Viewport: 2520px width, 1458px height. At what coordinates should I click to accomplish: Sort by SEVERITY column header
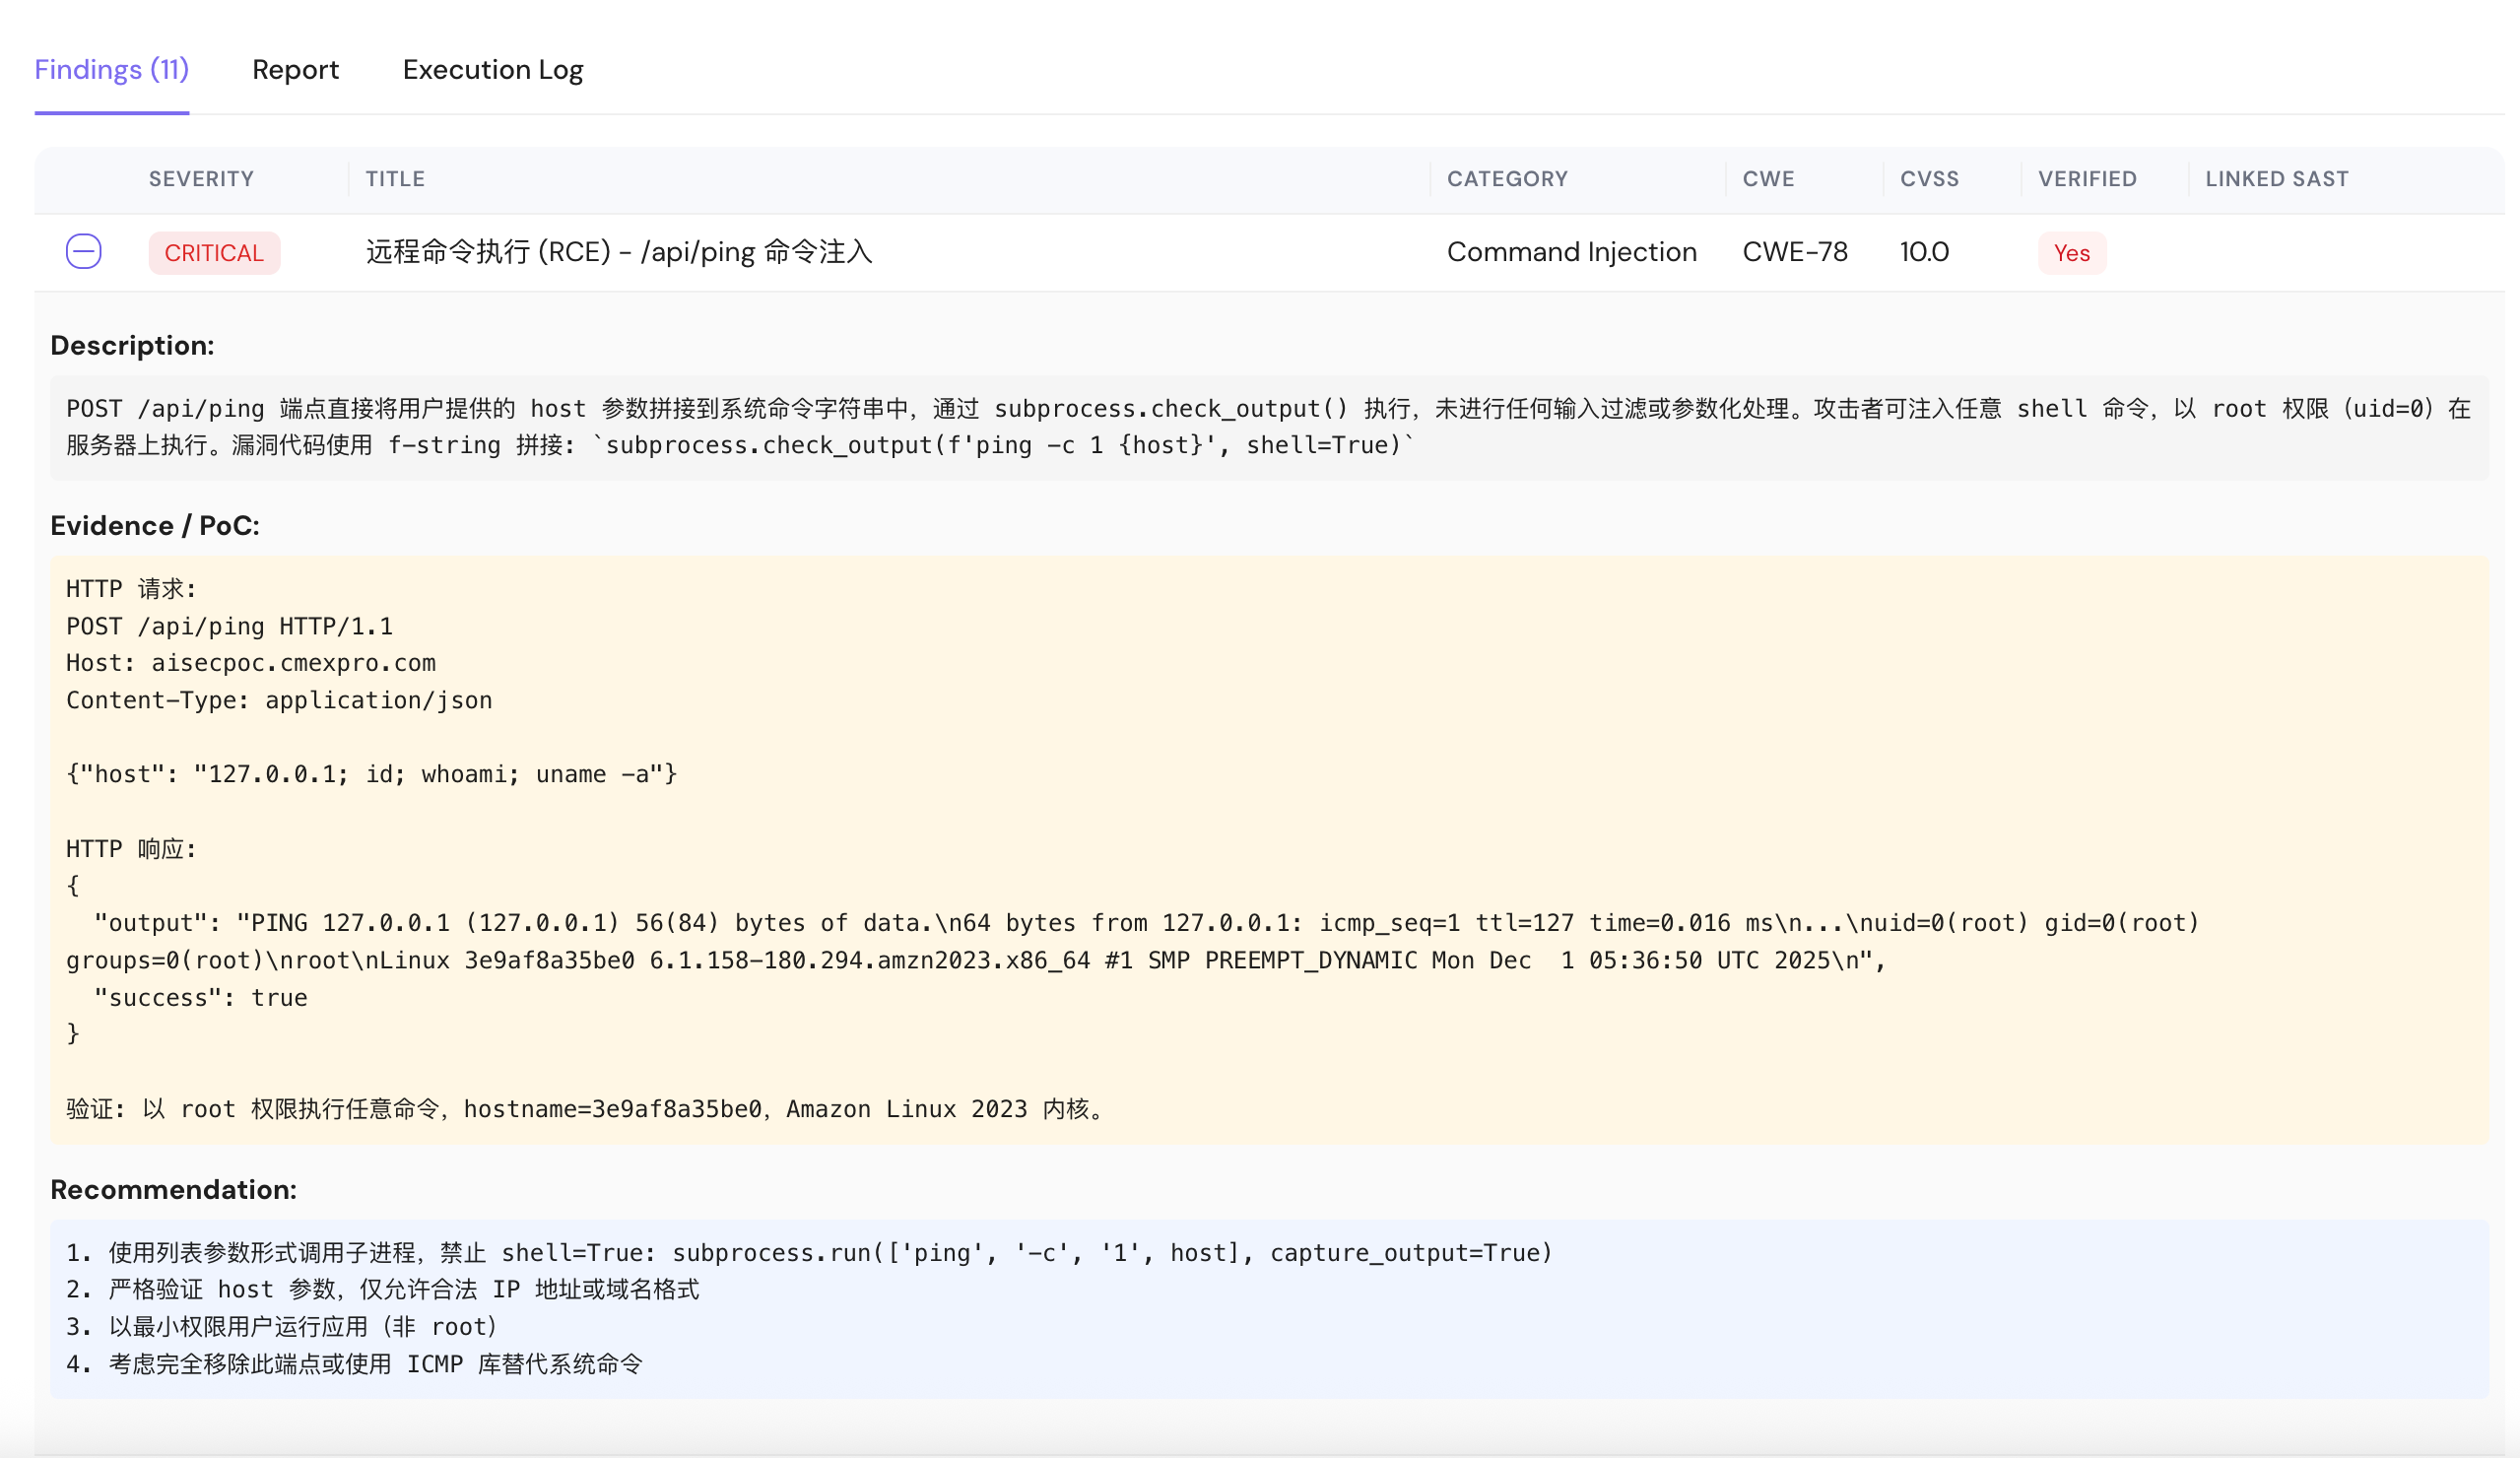tap(201, 179)
